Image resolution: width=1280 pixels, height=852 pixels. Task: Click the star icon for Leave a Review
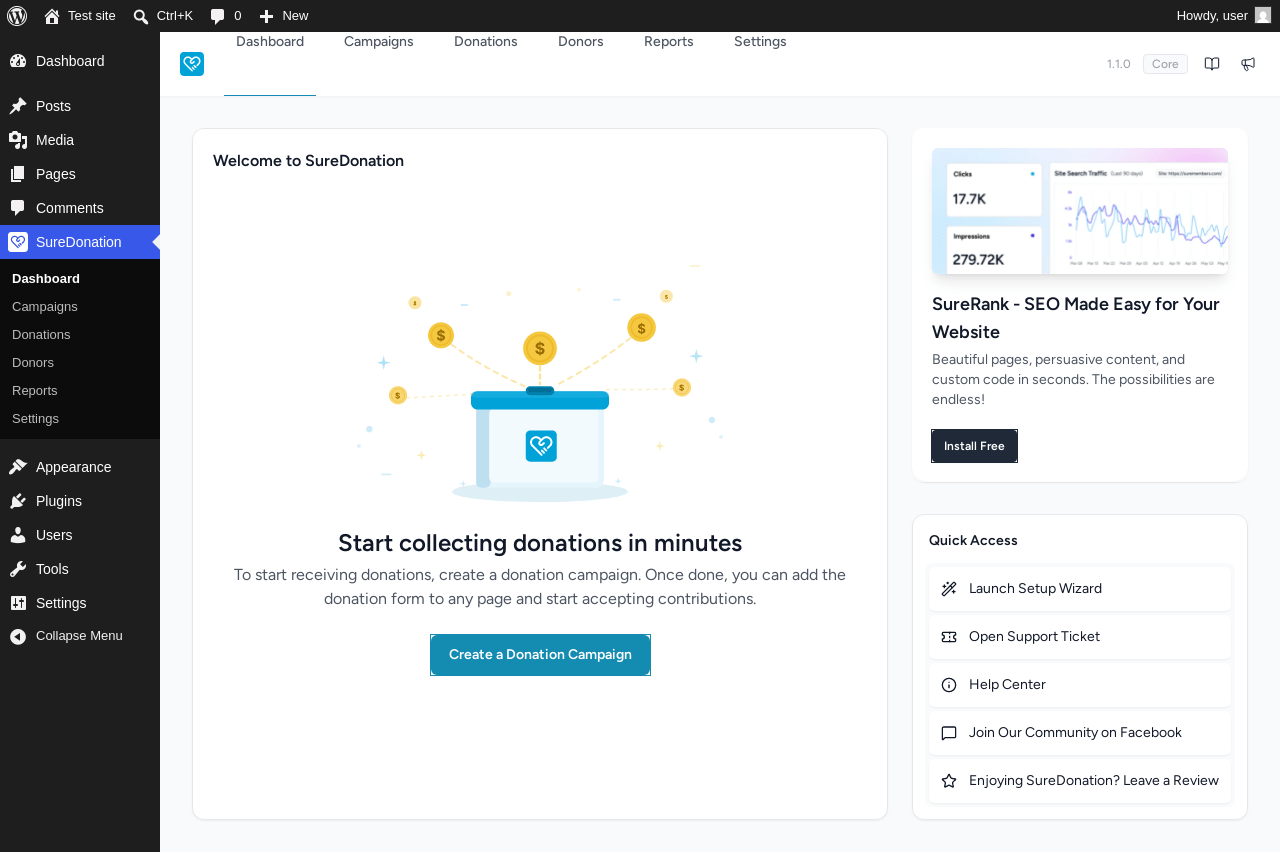pyautogui.click(x=949, y=781)
